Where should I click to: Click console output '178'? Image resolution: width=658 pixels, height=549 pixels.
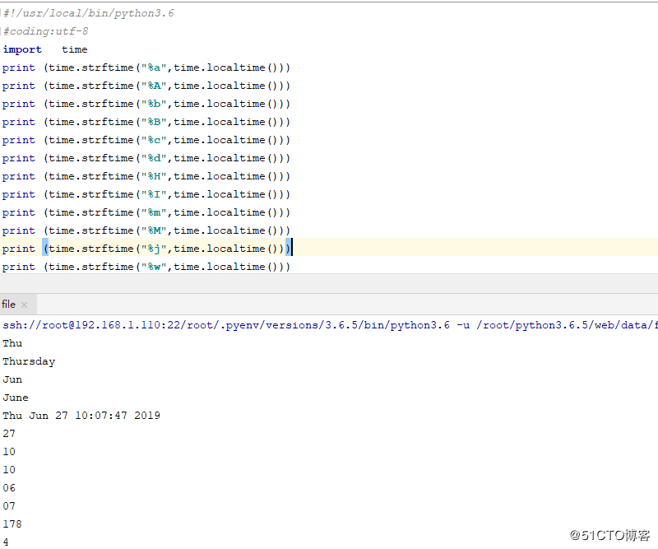point(12,524)
